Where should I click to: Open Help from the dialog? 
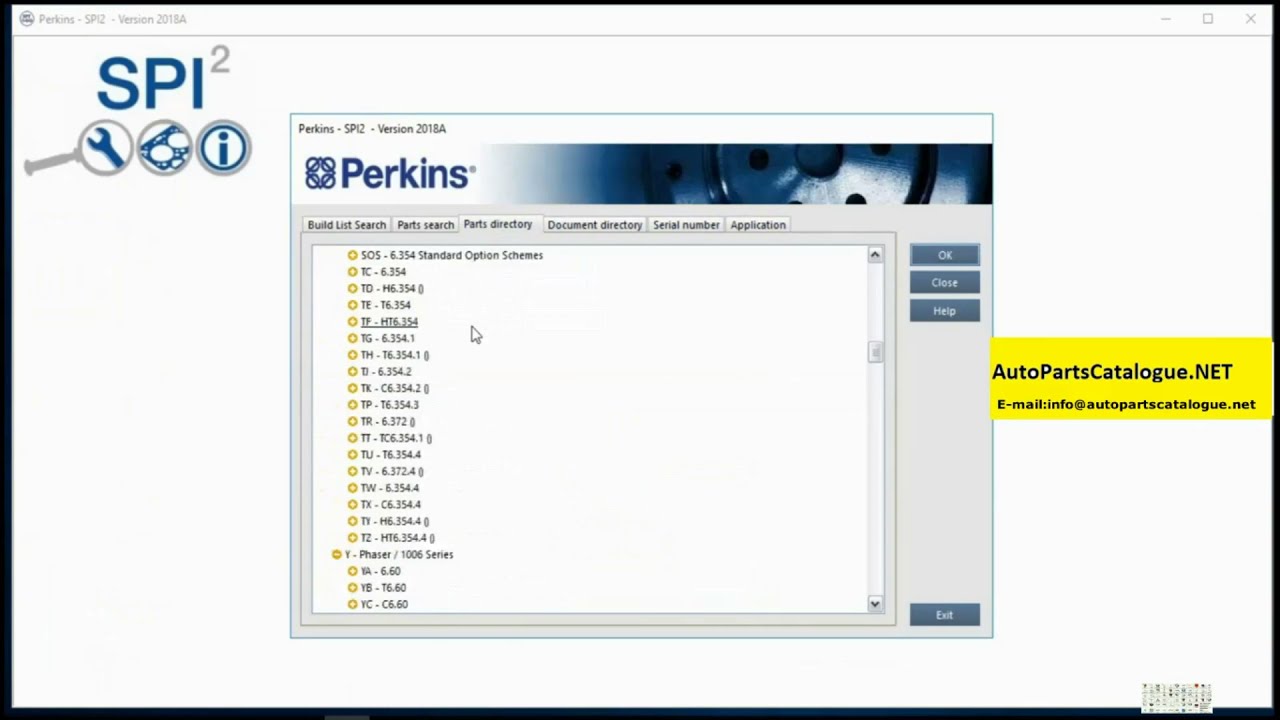945,311
